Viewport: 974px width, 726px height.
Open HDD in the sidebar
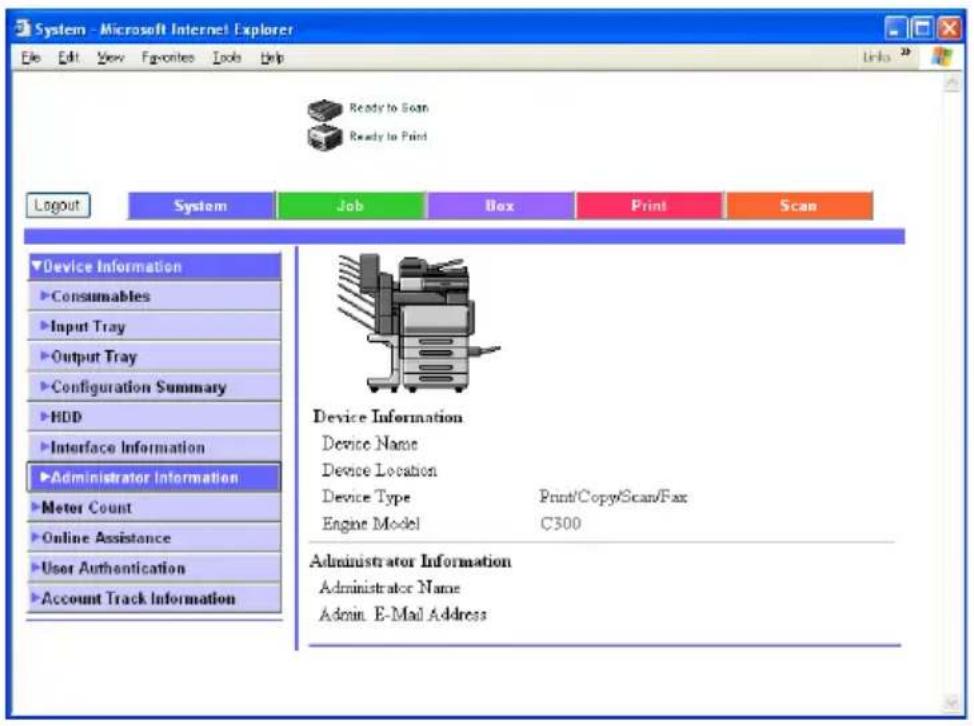[154, 417]
